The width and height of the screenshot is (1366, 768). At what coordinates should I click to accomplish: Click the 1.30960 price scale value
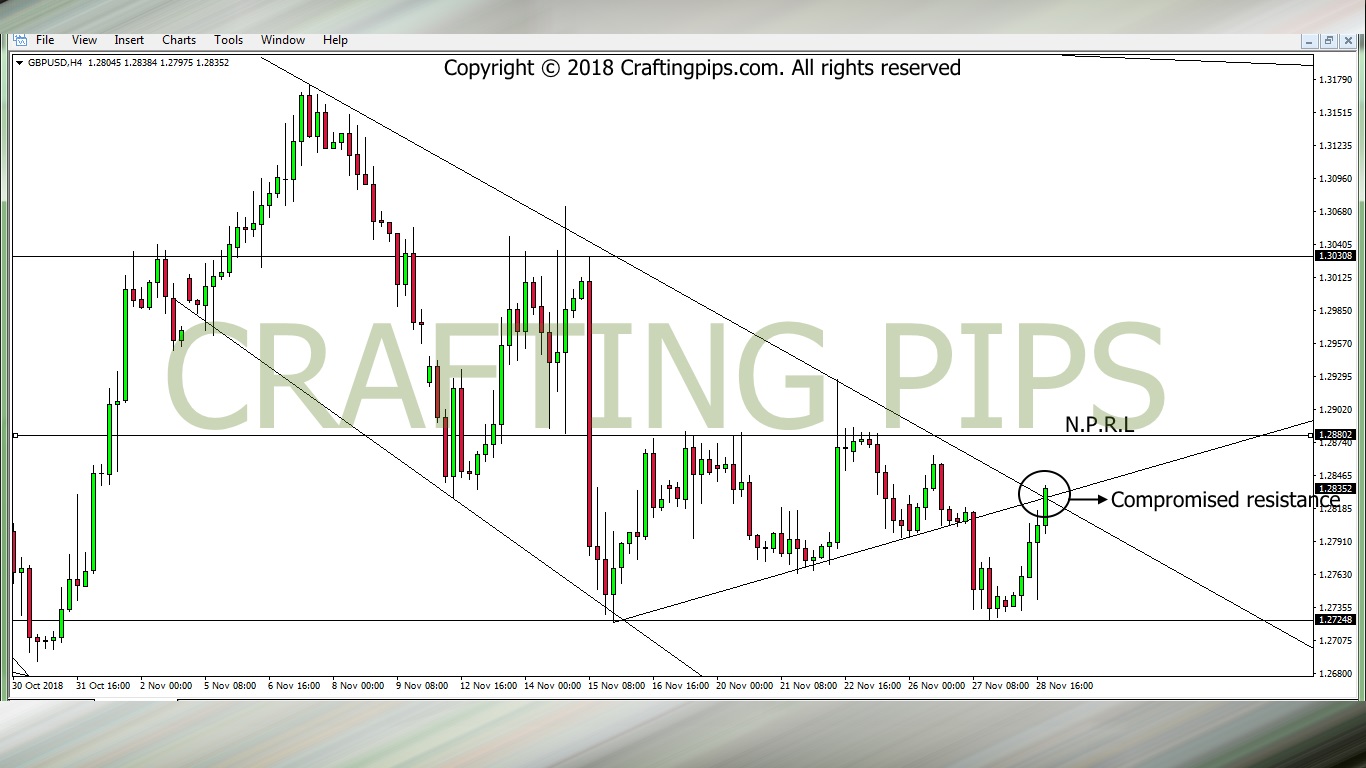[1335, 178]
